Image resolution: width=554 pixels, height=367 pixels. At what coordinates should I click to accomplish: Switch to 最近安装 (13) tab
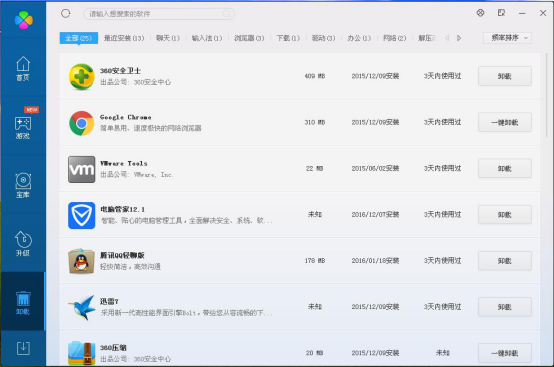tap(124, 38)
